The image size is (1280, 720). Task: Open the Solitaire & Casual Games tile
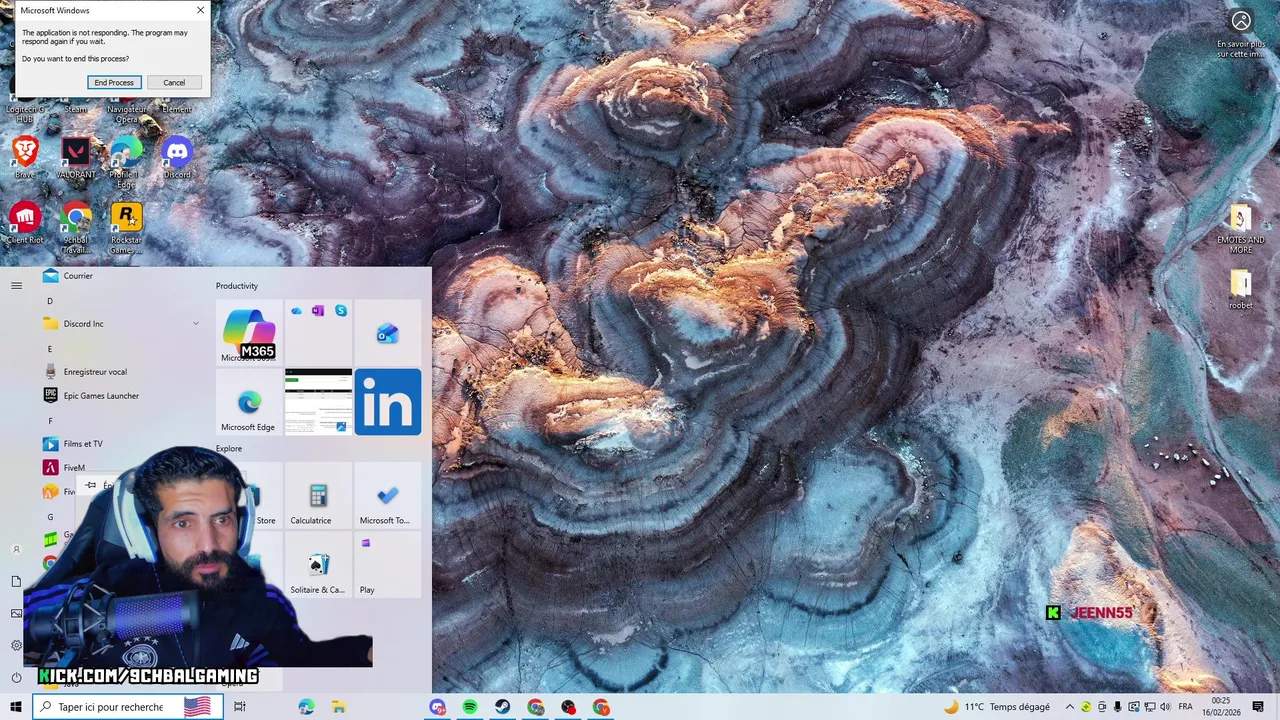318,565
